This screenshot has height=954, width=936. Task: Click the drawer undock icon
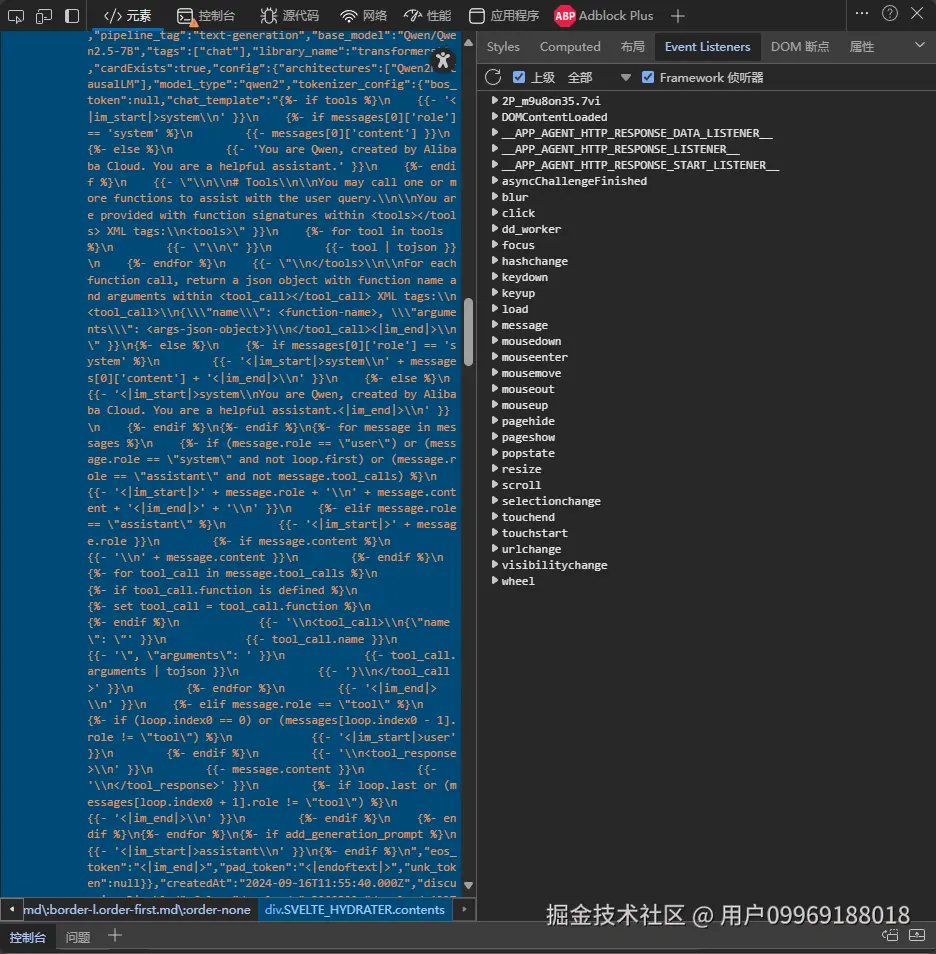(x=890, y=935)
